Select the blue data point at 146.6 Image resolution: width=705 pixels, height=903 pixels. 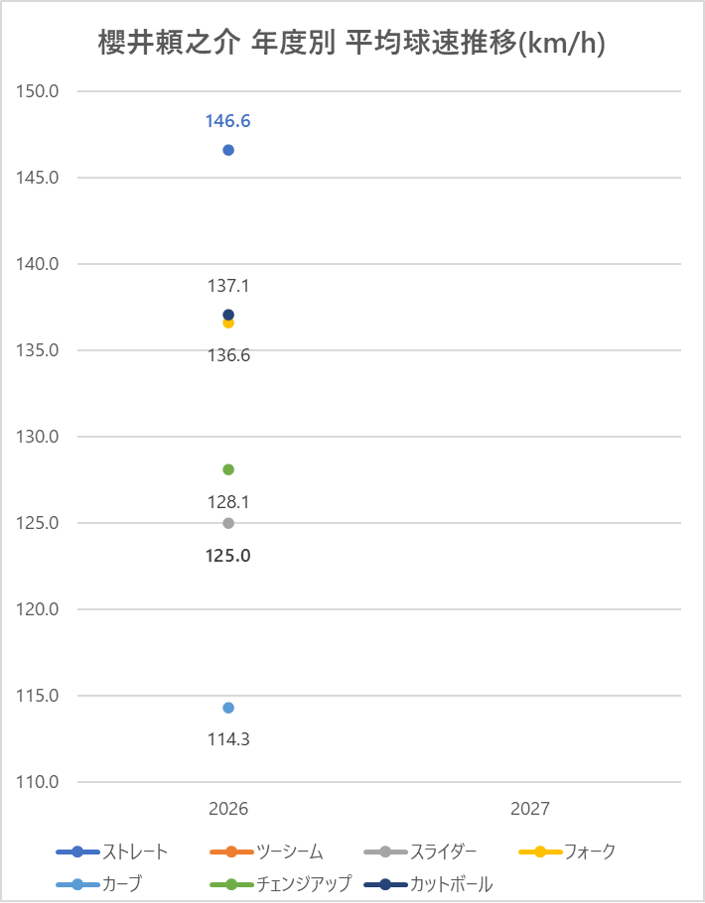[228, 150]
